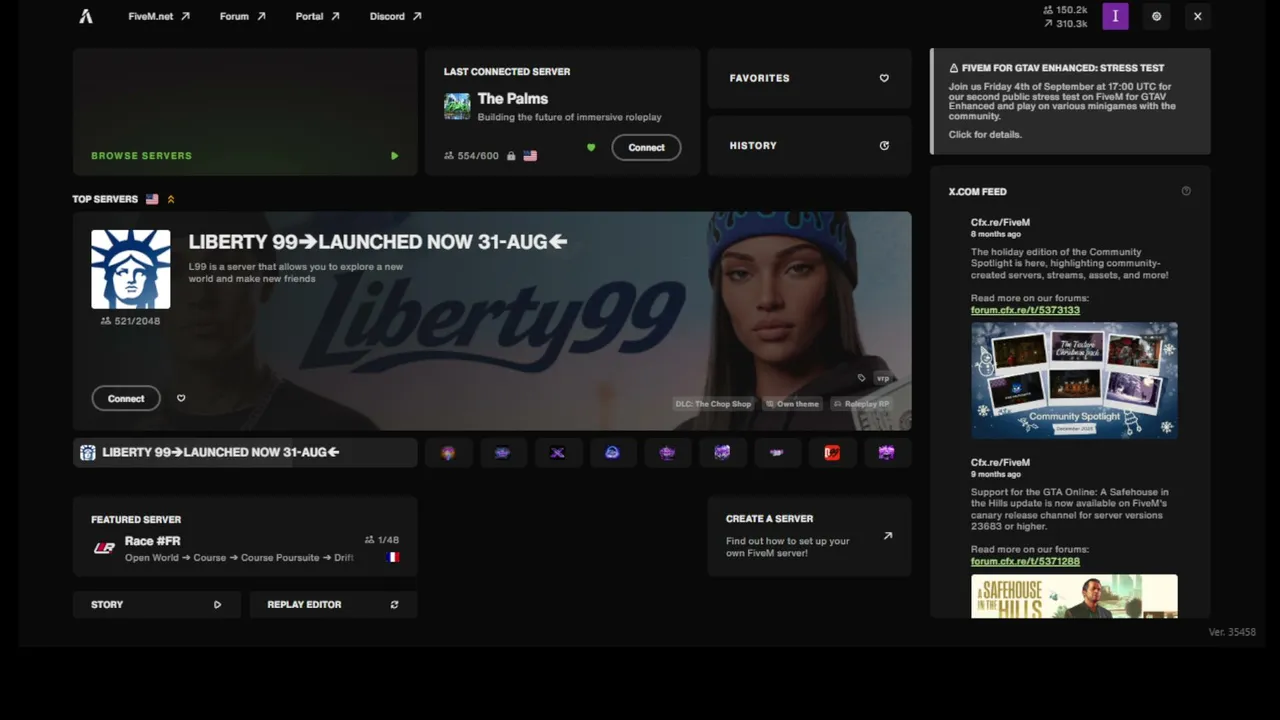Click the heart icon on the Favorites card

click(x=884, y=78)
